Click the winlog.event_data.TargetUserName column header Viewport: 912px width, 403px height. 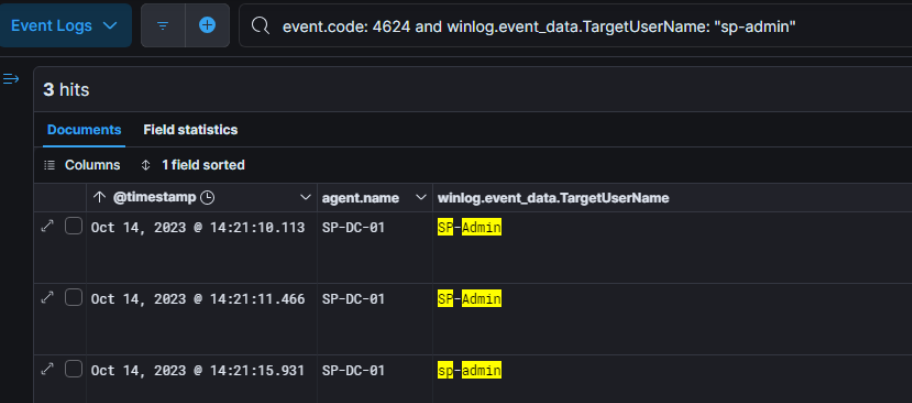point(553,198)
